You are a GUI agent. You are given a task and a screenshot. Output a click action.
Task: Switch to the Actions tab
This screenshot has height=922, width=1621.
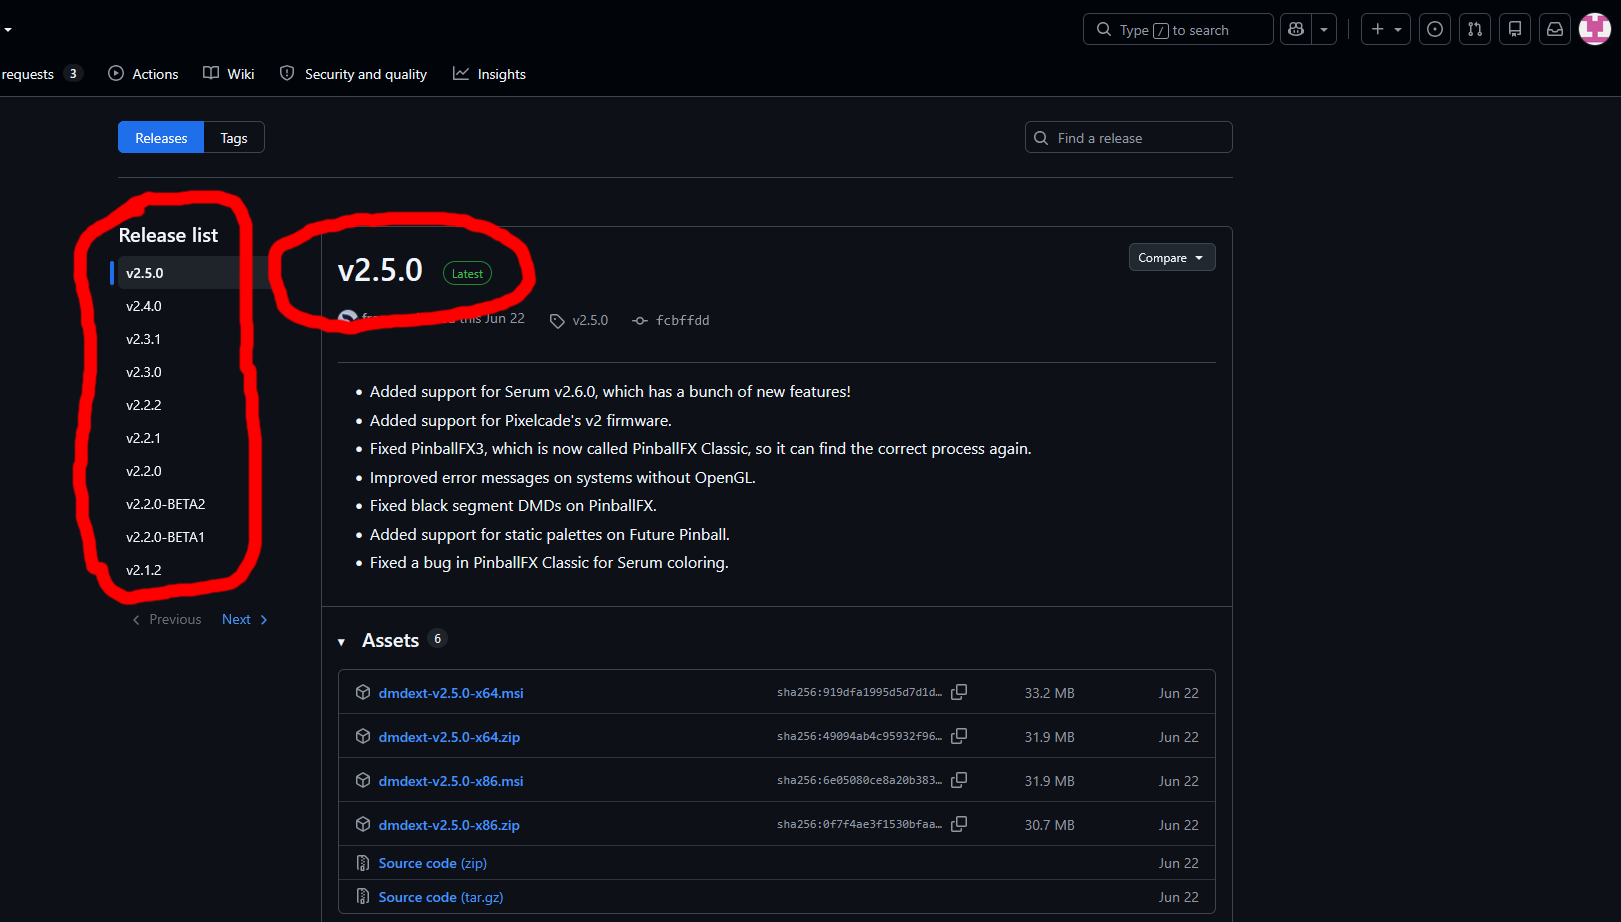pos(143,74)
